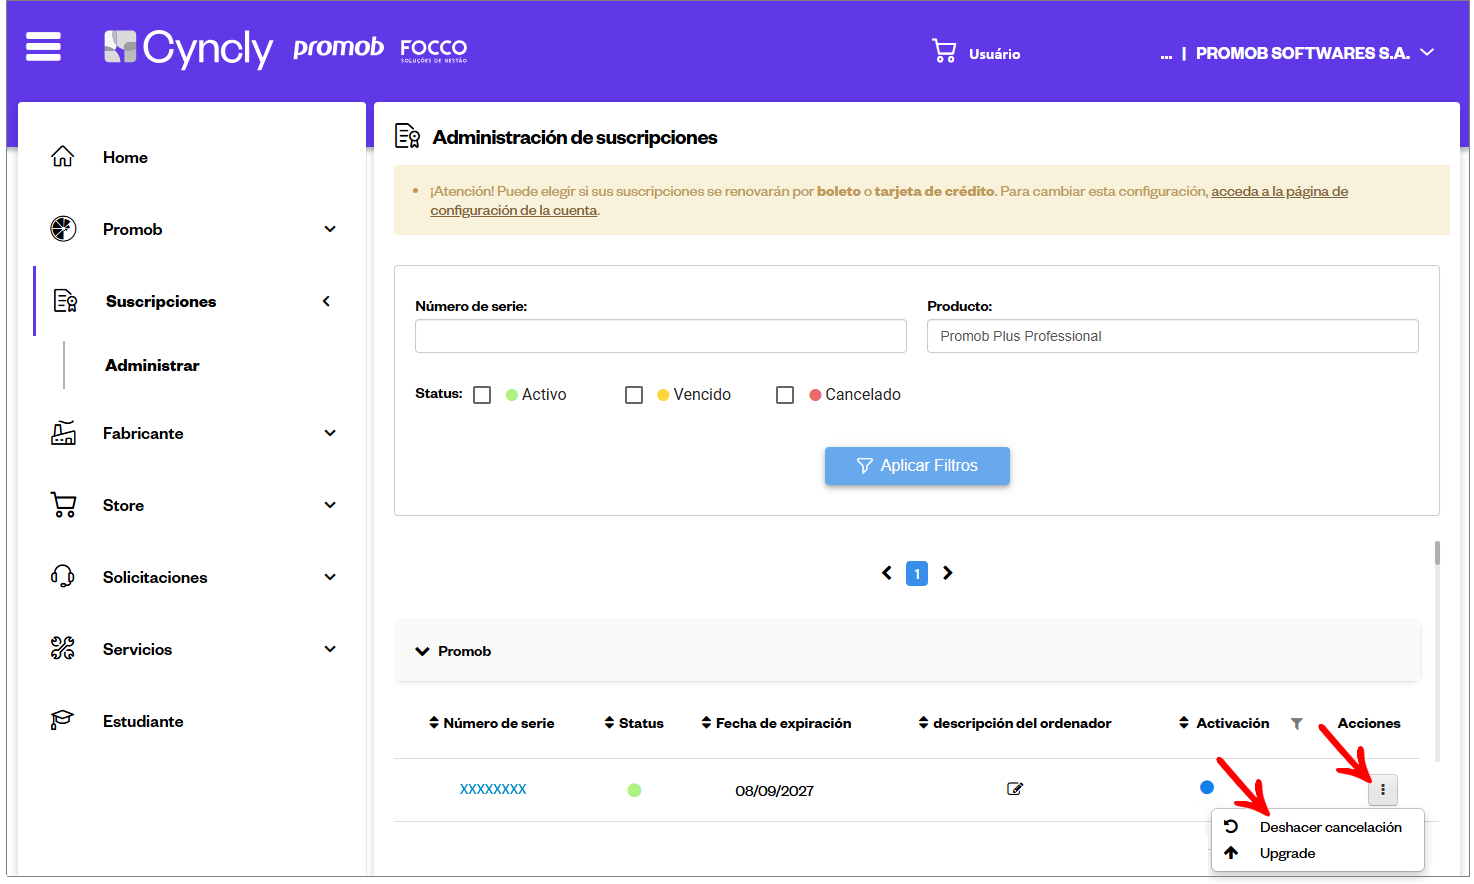Go to previous page arrow

pos(887,573)
